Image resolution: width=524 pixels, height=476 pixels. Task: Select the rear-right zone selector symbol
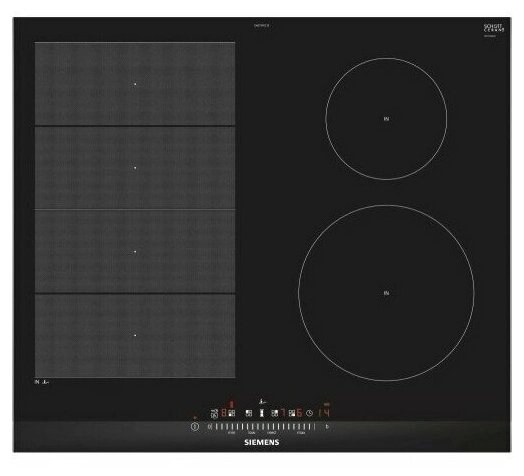pyautogui.click(x=275, y=413)
